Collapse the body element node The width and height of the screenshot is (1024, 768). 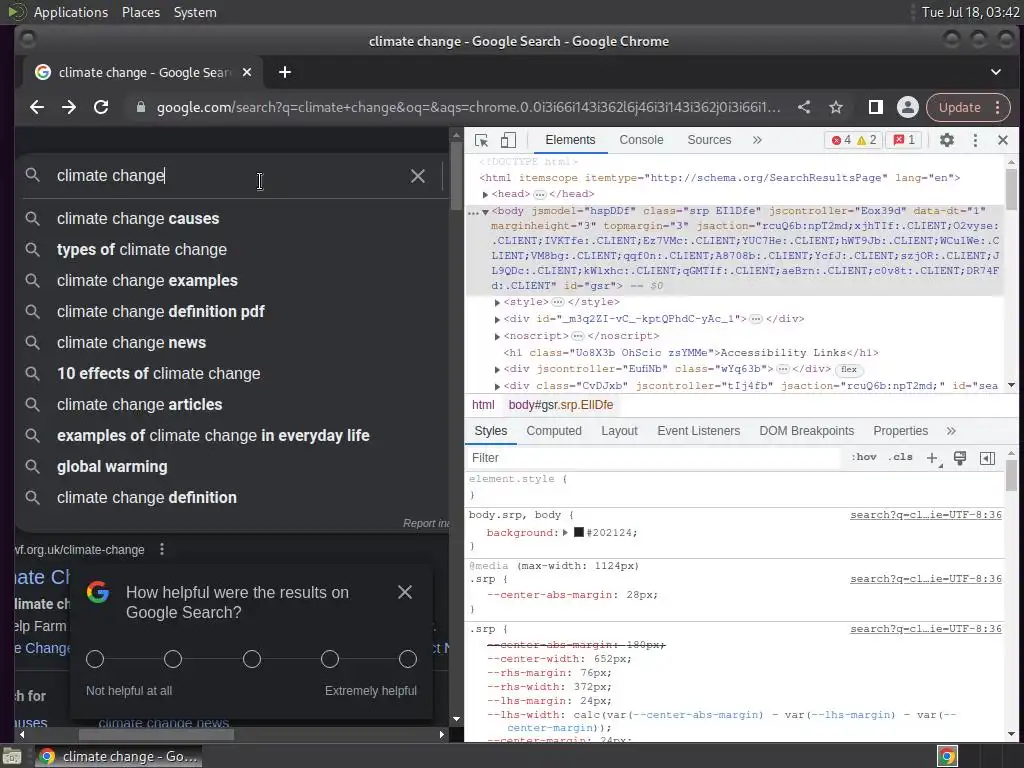pos(485,212)
